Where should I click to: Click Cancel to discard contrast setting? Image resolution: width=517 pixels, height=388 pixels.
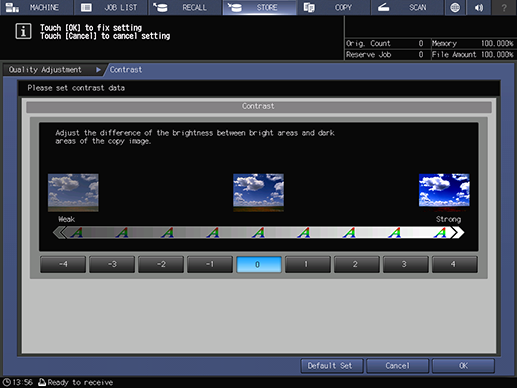(x=397, y=366)
